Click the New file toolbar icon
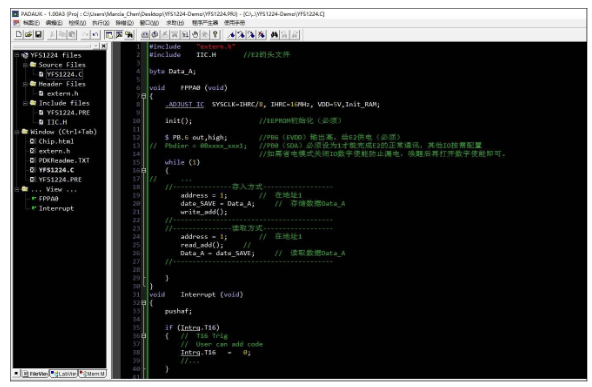The image size is (592, 387). coord(18,35)
